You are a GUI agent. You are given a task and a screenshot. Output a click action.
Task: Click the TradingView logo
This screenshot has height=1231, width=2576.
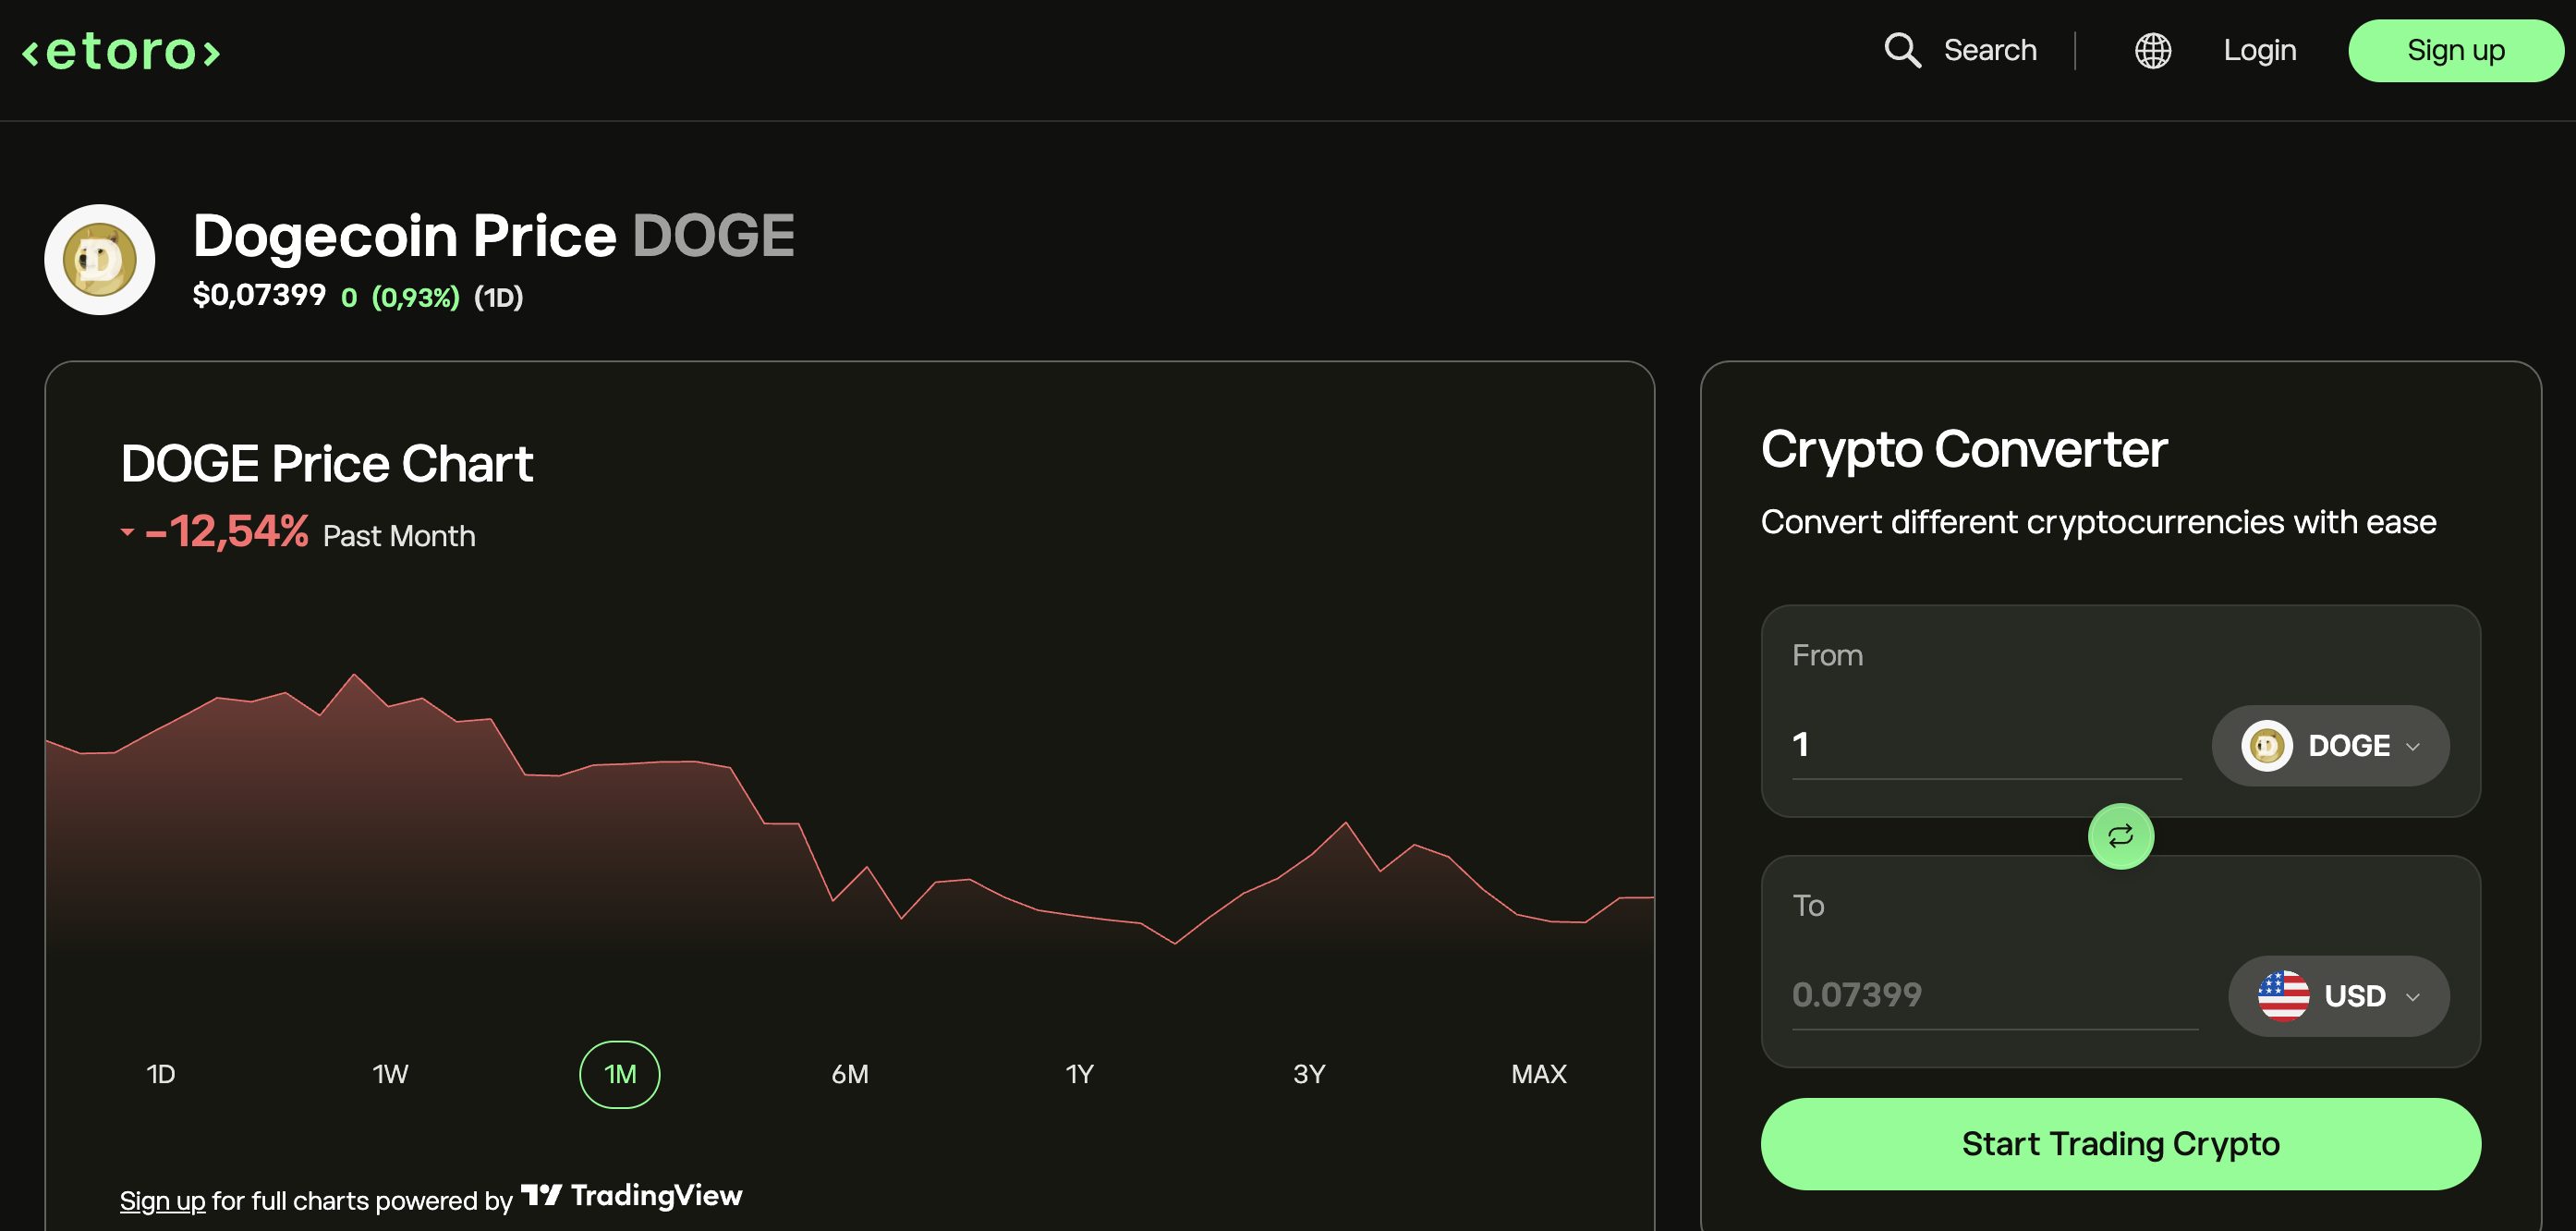point(632,1195)
